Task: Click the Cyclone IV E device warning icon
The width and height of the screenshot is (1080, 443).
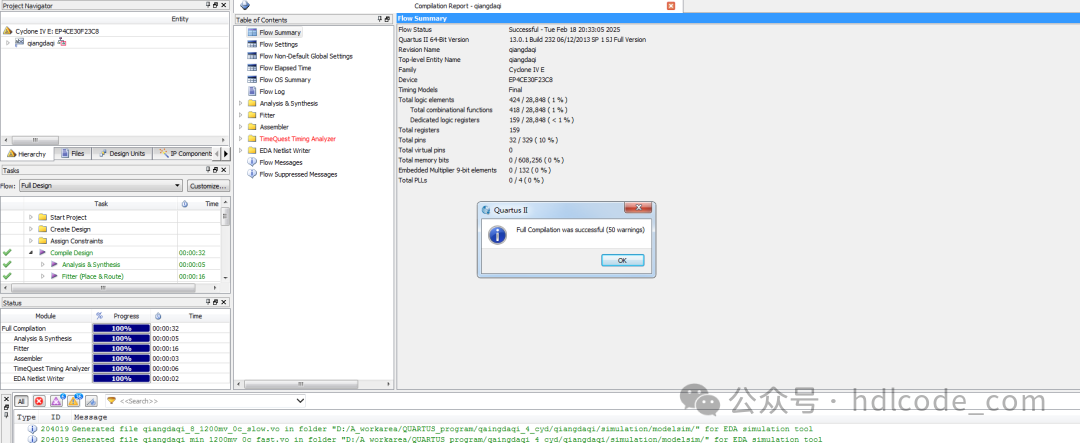Action: (x=7, y=31)
